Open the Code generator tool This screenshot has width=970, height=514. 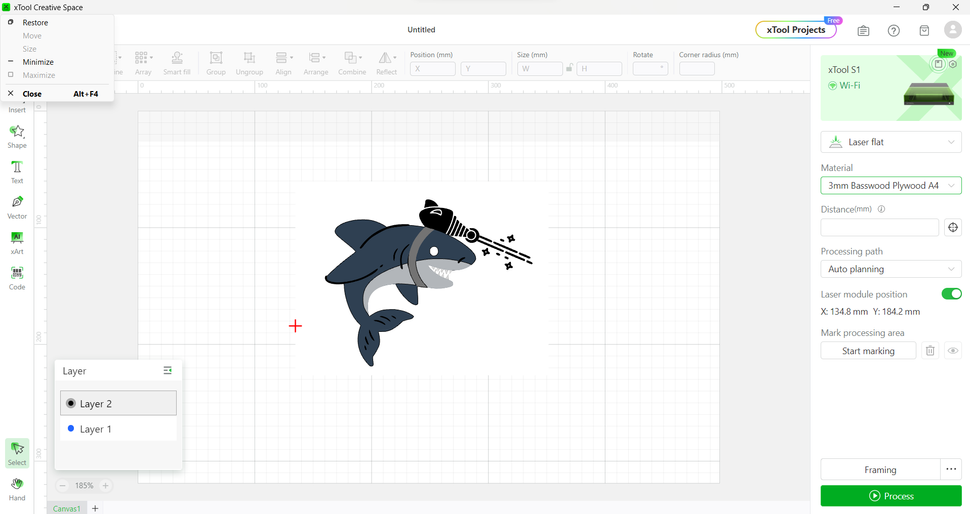click(x=17, y=278)
